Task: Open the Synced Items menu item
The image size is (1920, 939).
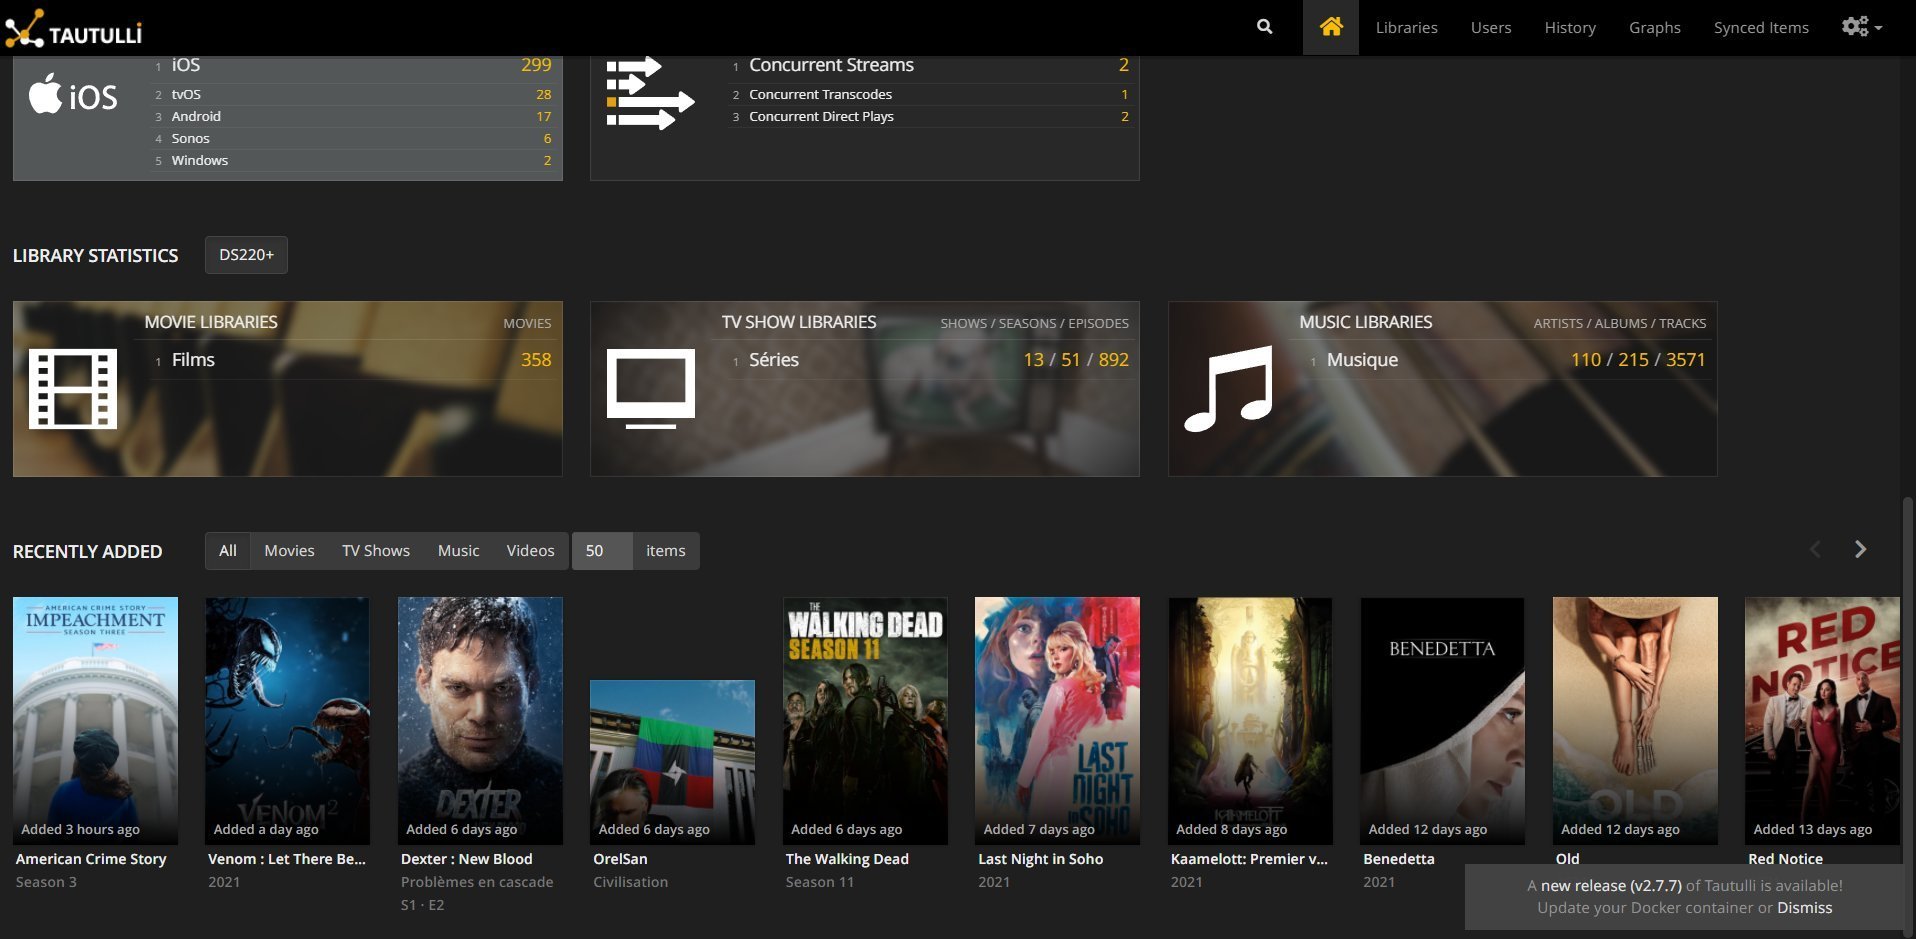Action: [x=1760, y=28]
